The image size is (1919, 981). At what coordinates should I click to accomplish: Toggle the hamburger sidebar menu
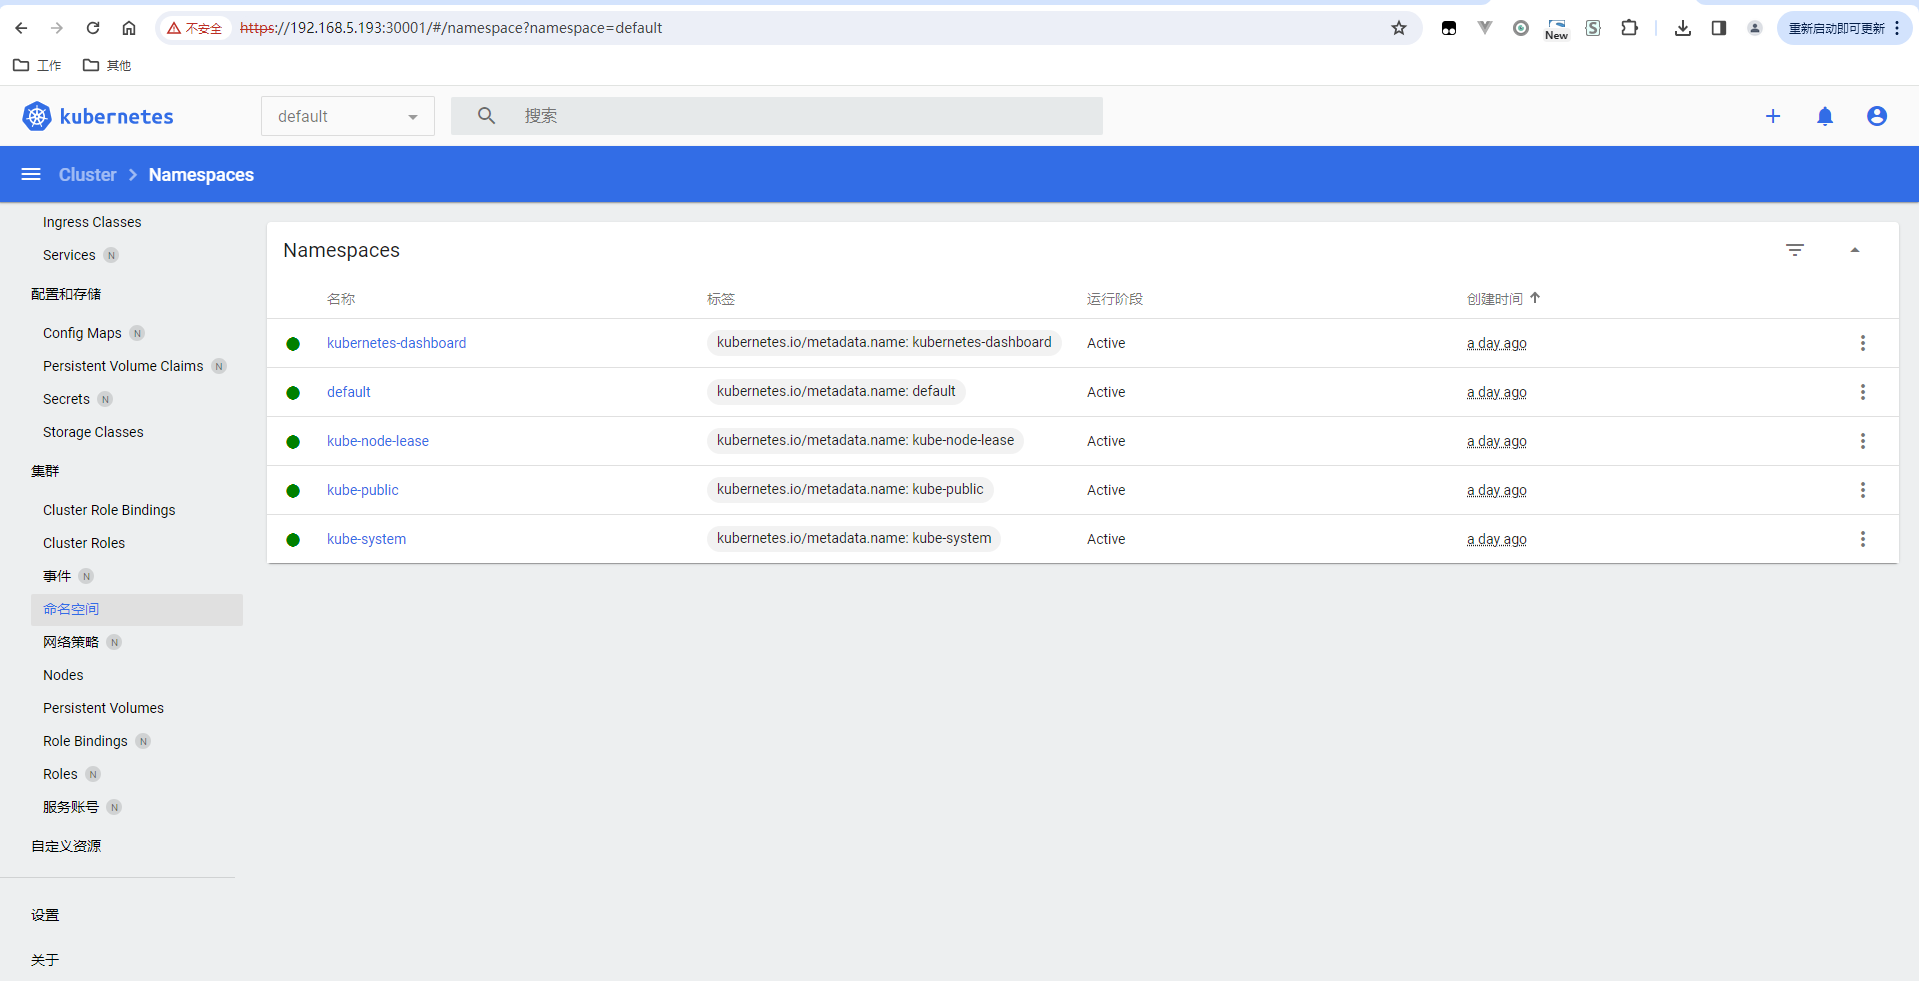coord(31,174)
